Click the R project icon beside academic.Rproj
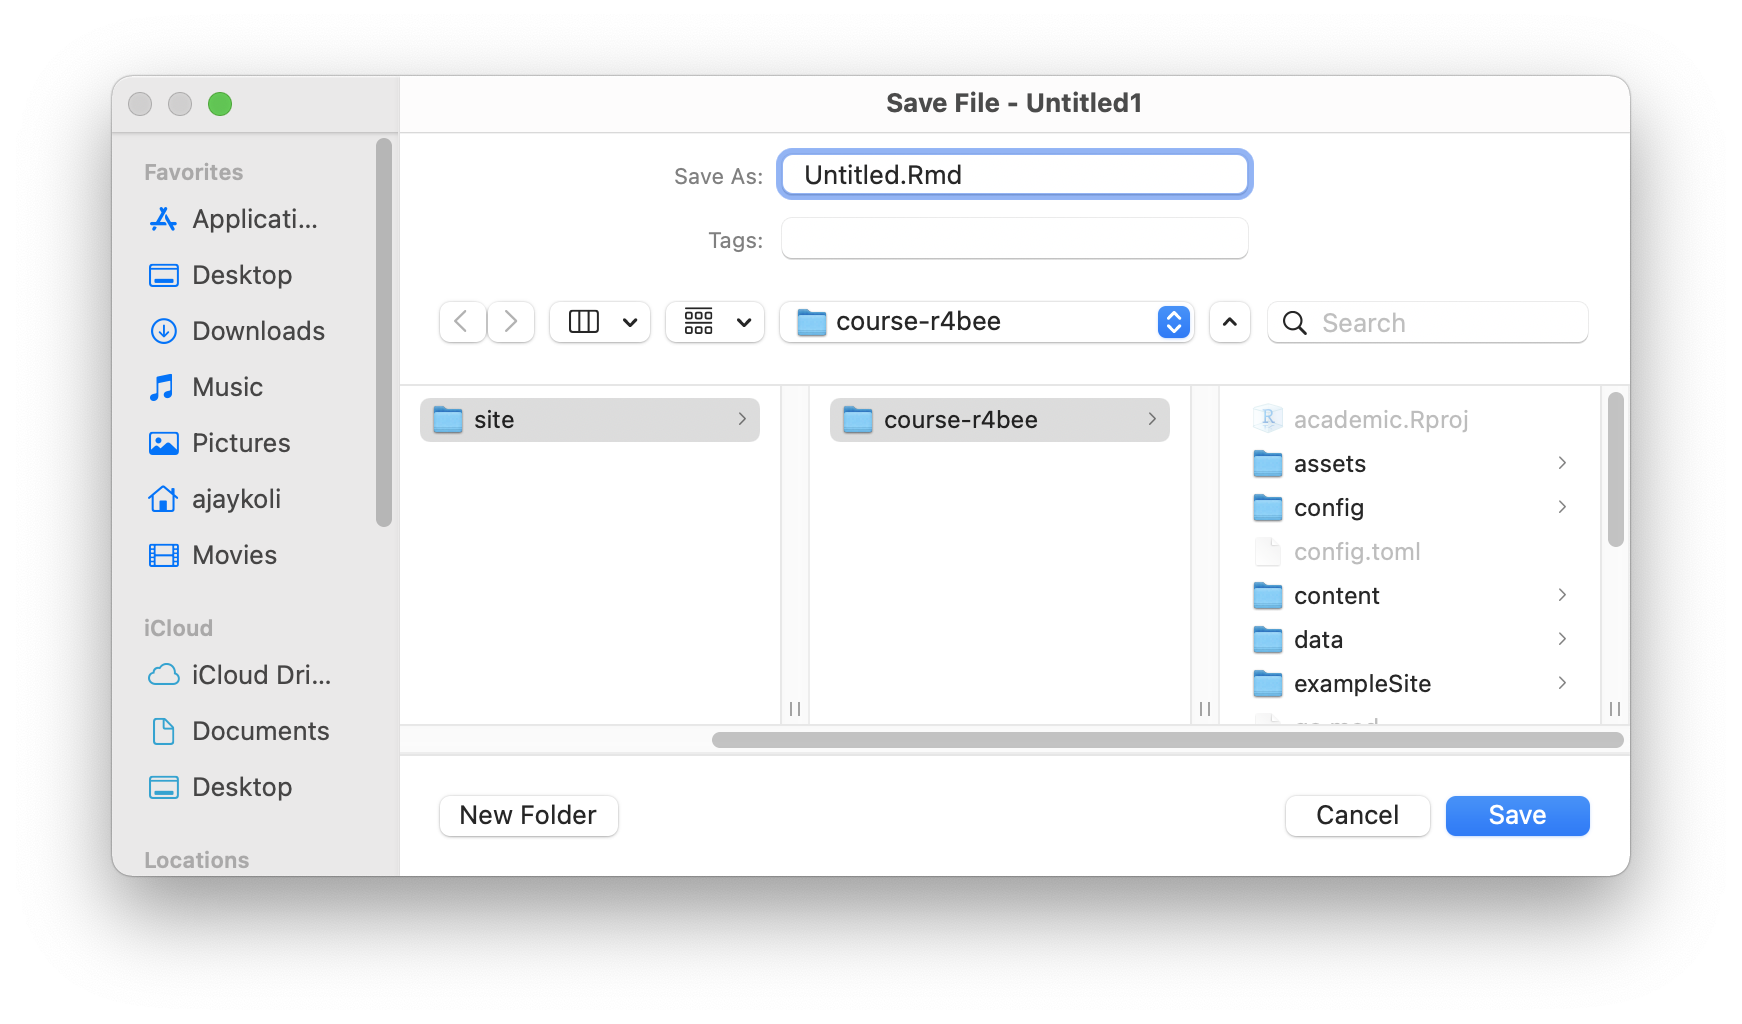 coord(1268,419)
